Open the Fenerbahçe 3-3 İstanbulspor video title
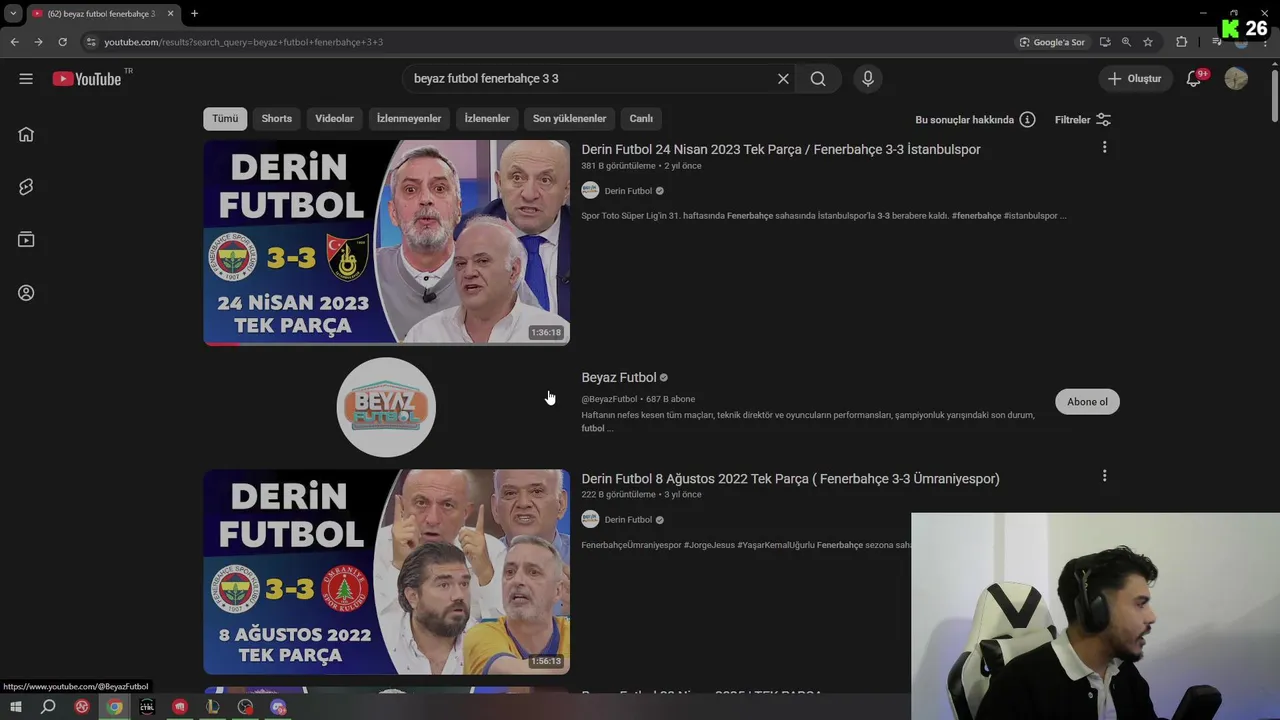This screenshot has height=720, width=1280. [x=781, y=149]
